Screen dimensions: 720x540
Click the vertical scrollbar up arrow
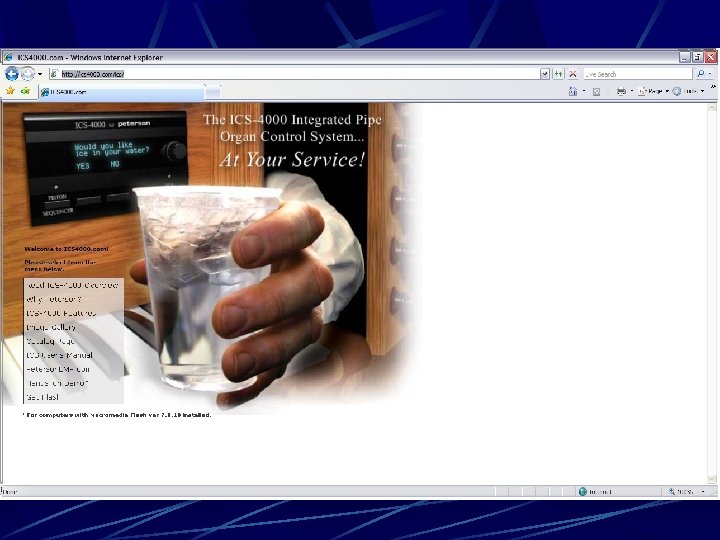pyautogui.click(x=712, y=108)
